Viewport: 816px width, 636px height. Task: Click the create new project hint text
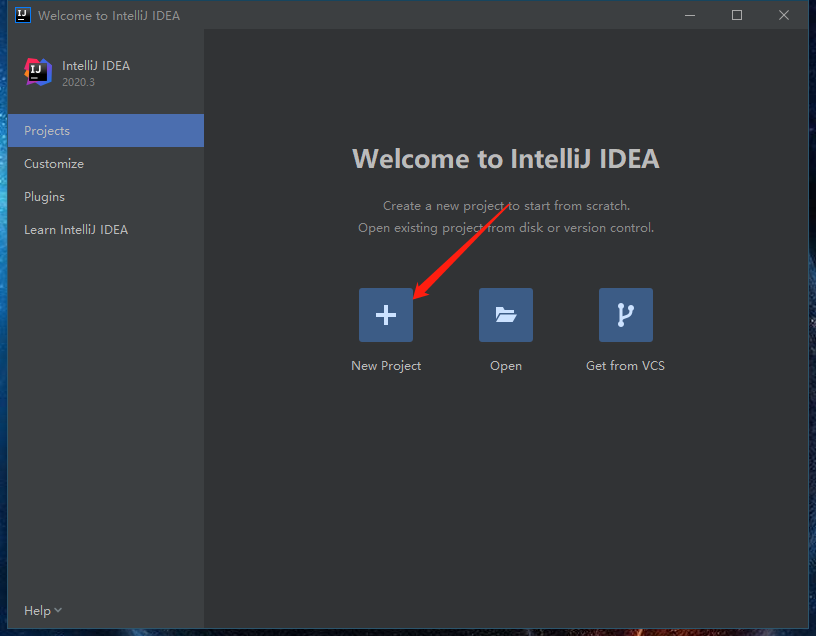pos(505,205)
